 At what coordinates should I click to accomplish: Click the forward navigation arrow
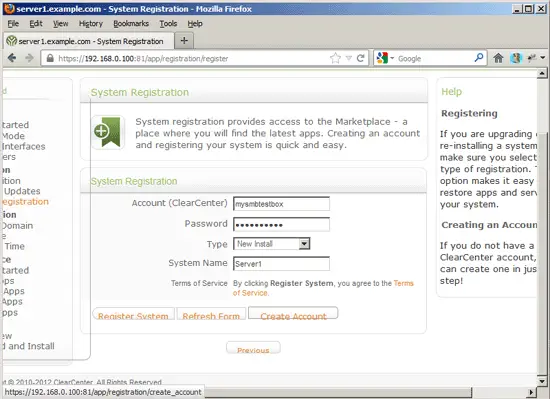(29, 58)
